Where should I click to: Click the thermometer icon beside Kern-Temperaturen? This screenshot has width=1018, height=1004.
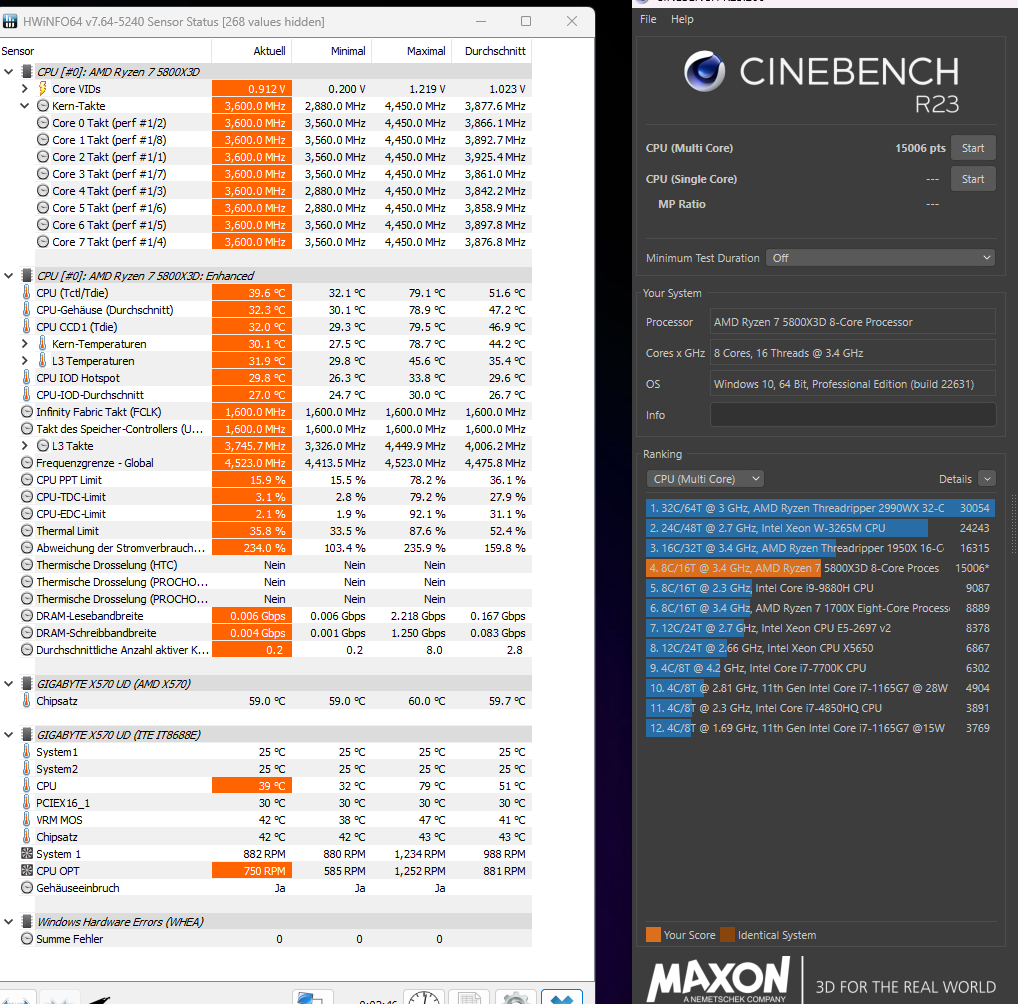coord(42,343)
